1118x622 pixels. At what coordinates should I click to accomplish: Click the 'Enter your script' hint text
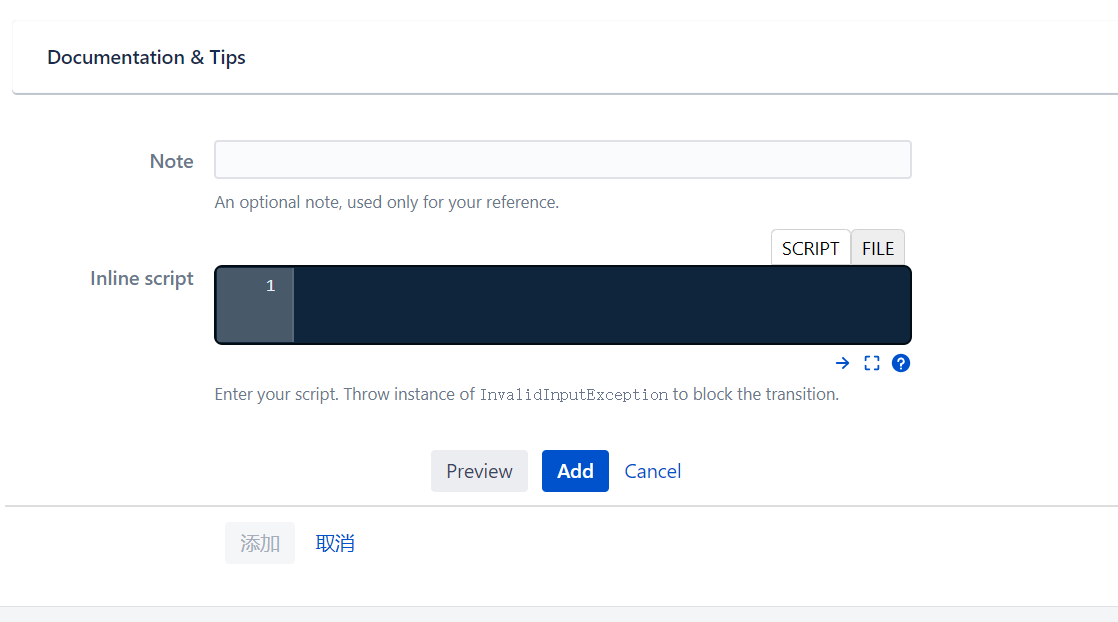pos(276,394)
